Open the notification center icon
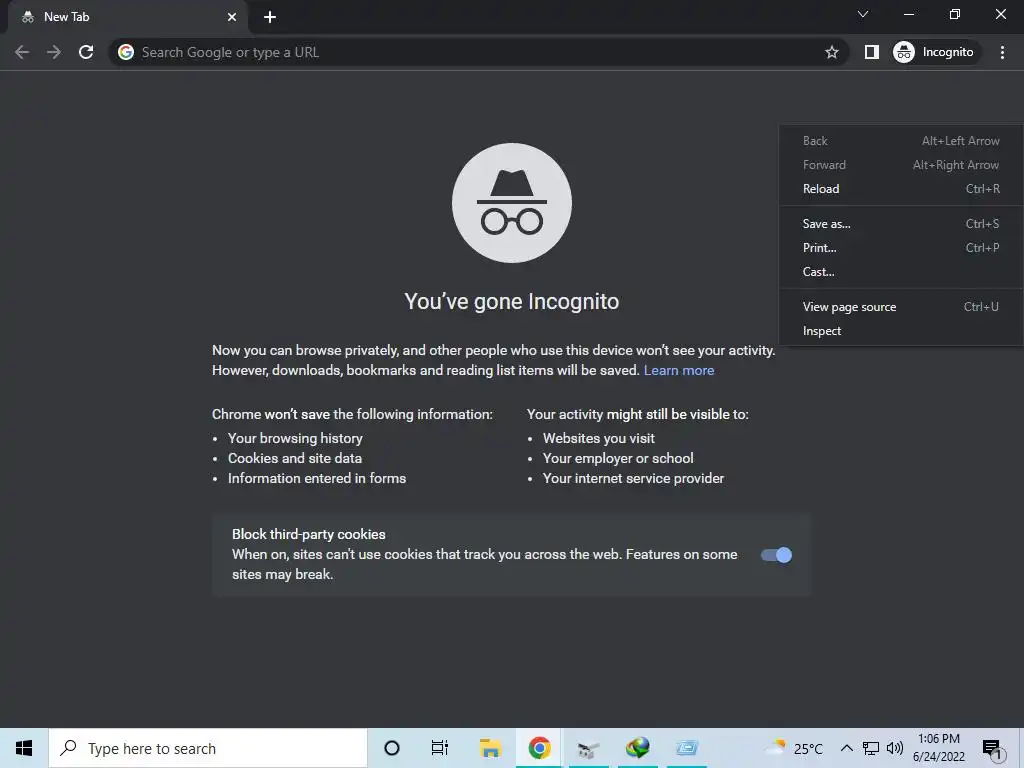The height and width of the screenshot is (768, 1024). pyautogui.click(x=992, y=748)
